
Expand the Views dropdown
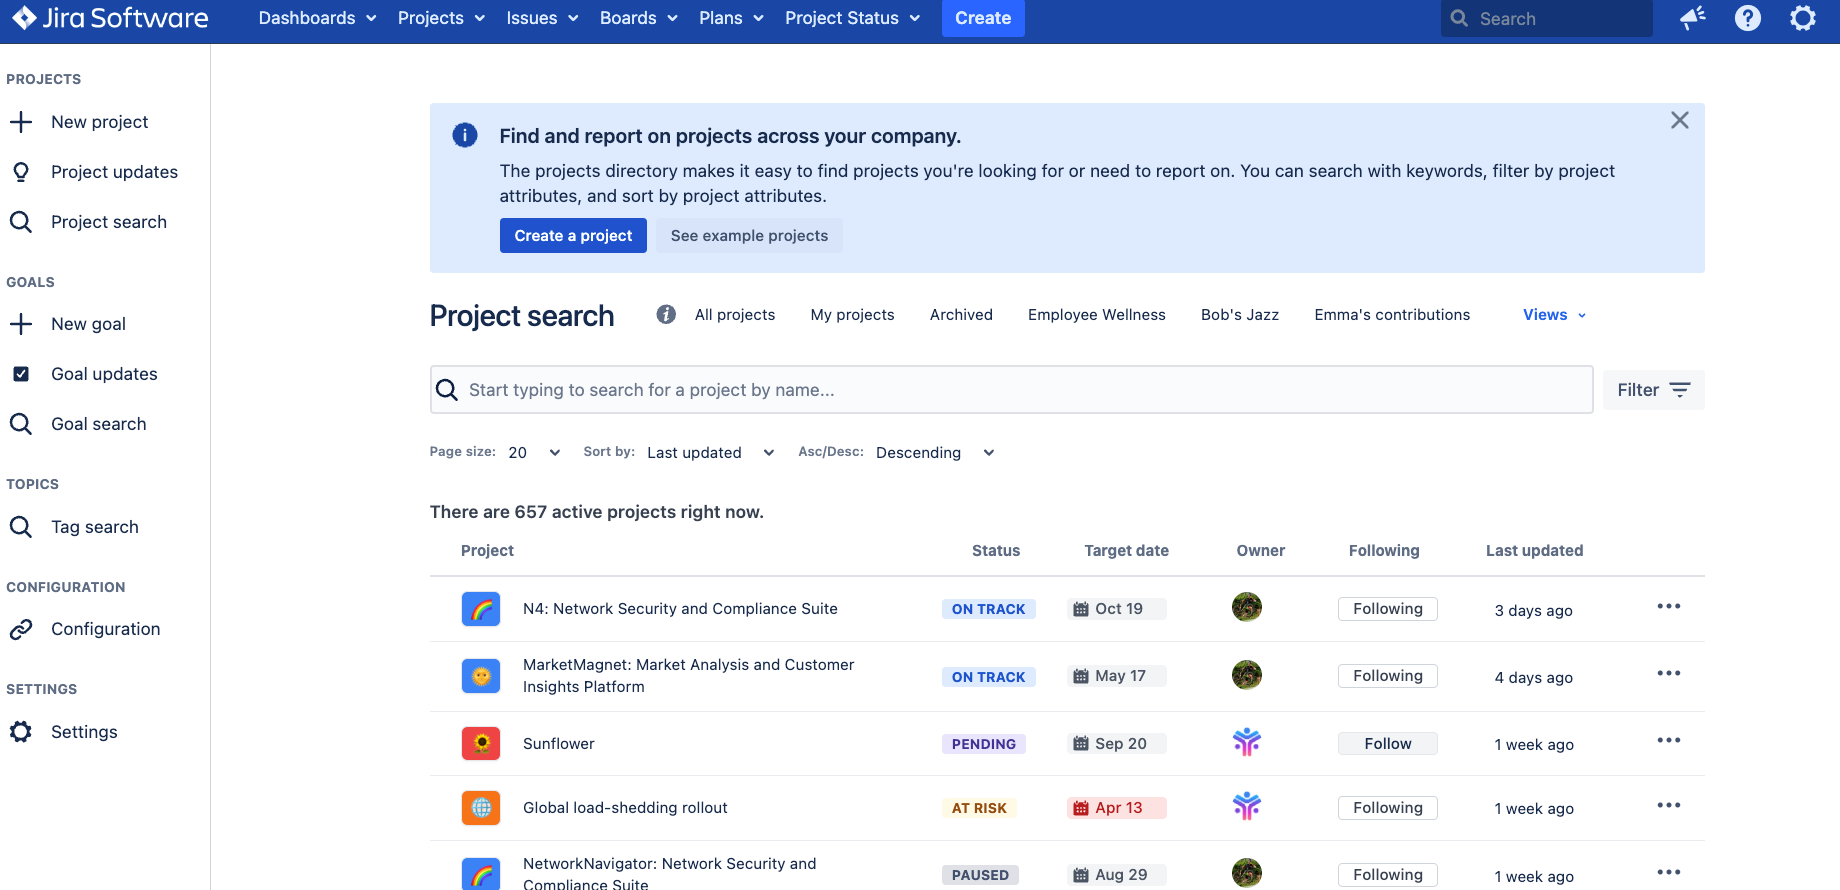(x=1554, y=315)
